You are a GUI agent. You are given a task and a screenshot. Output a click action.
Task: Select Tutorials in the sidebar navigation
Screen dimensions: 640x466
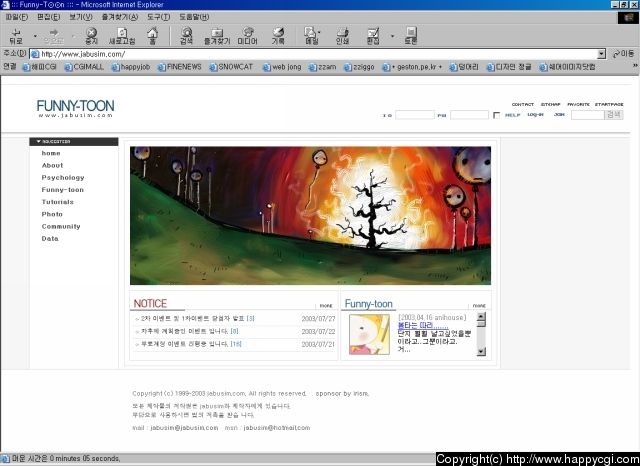[x=58, y=202]
